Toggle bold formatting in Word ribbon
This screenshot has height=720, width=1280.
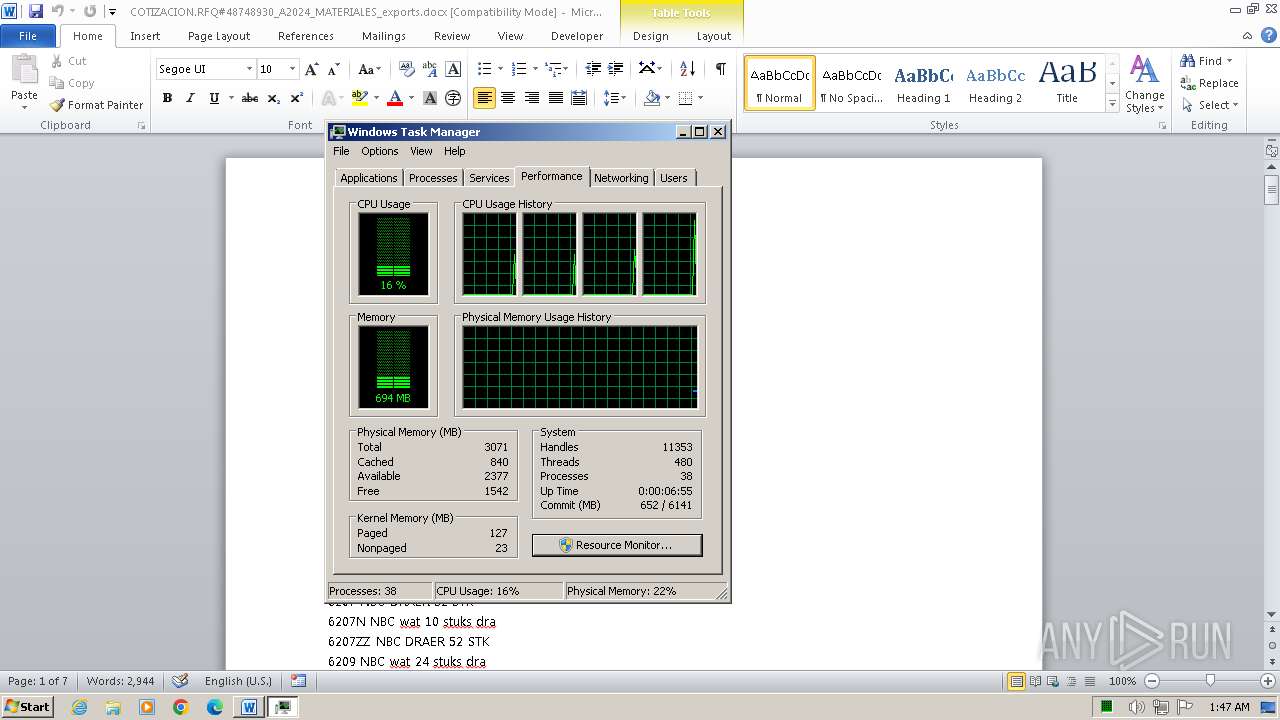[167, 98]
